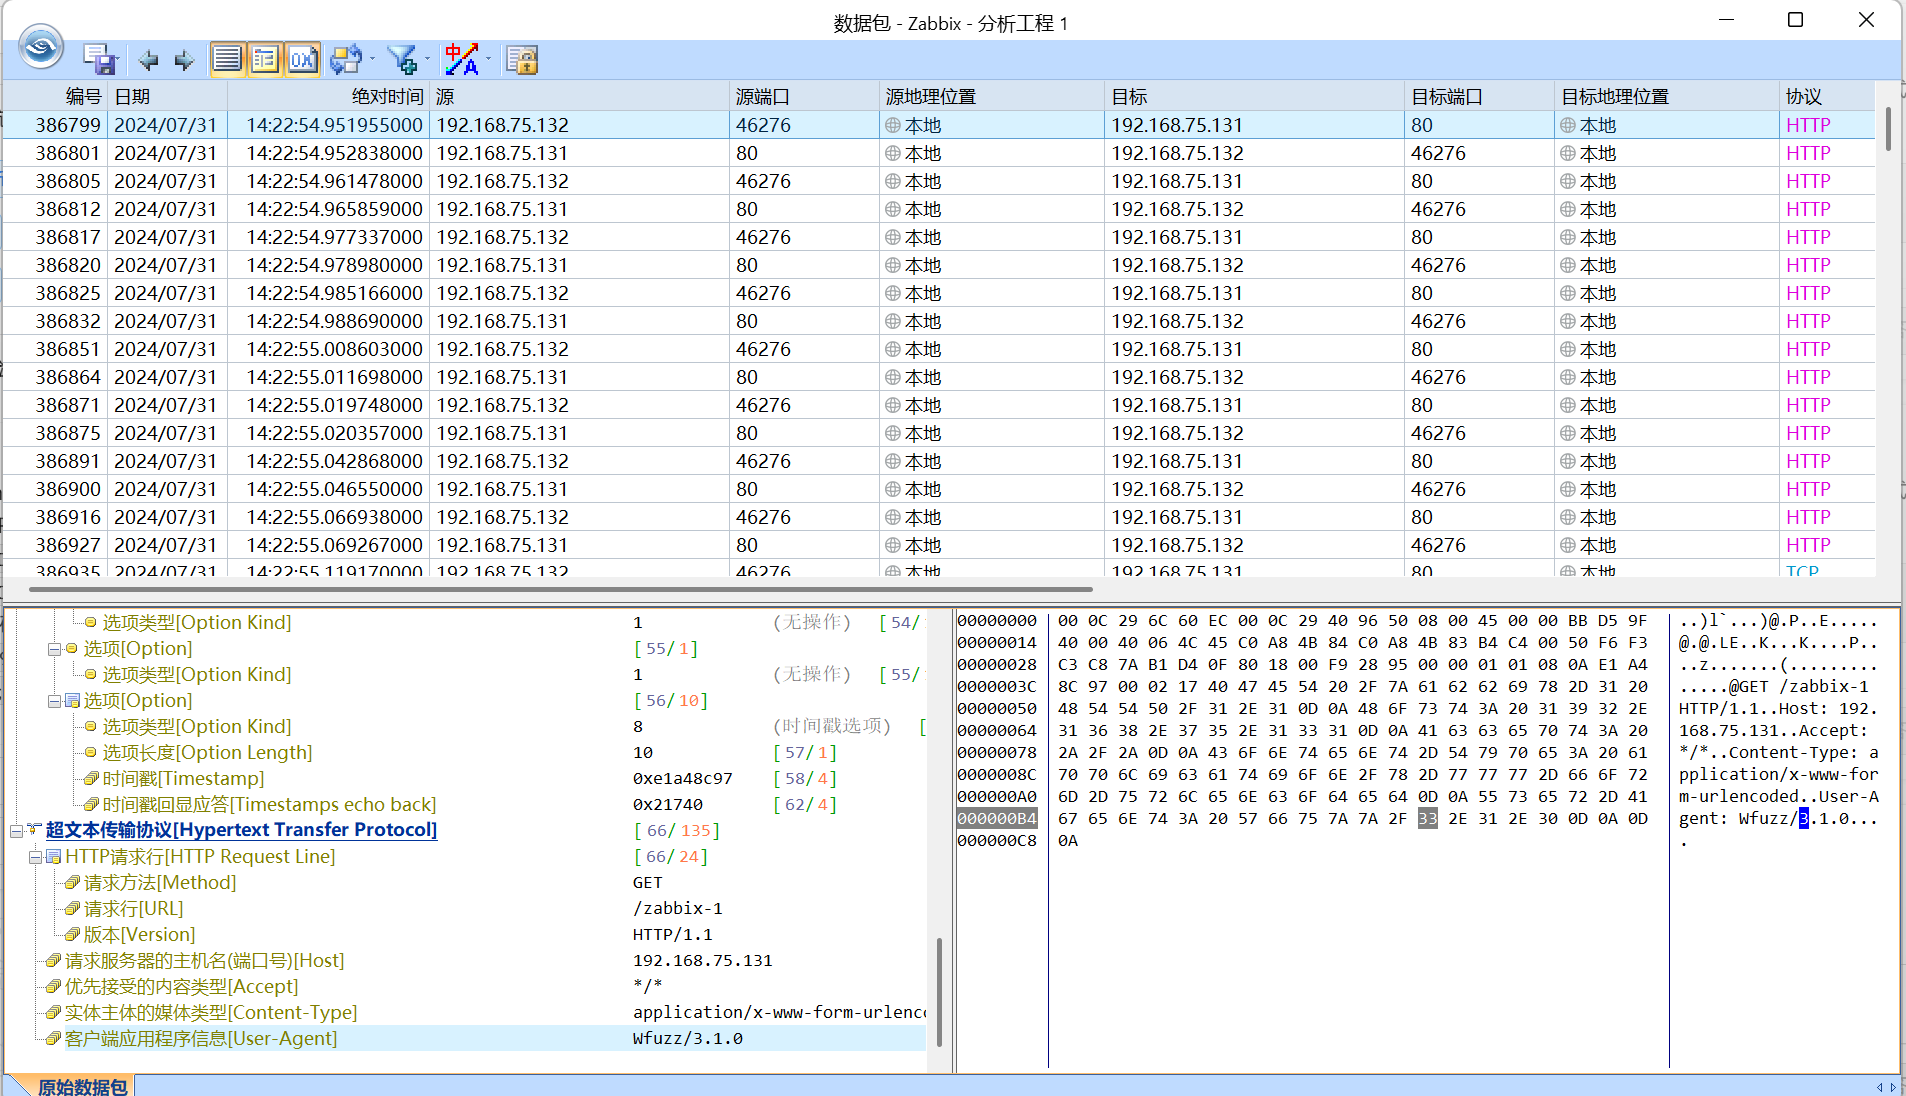Select the 时间戳[Timestamp] field
1906x1096 pixels.
(183, 778)
